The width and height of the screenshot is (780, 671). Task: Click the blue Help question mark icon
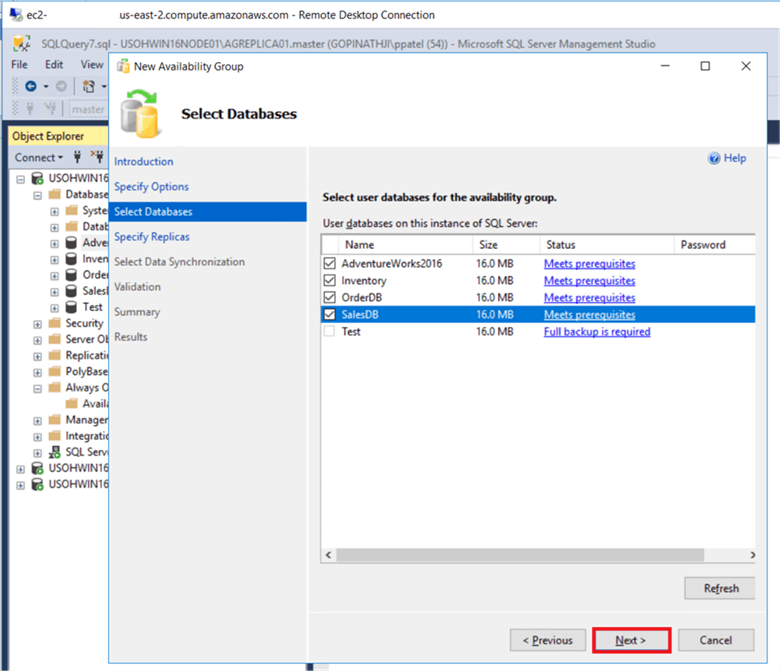(x=714, y=158)
